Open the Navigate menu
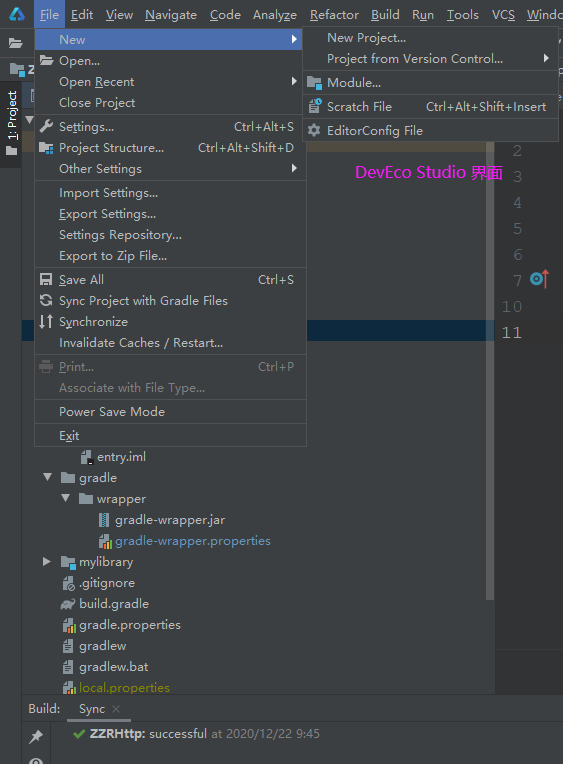The width and height of the screenshot is (563, 764). click(x=171, y=15)
